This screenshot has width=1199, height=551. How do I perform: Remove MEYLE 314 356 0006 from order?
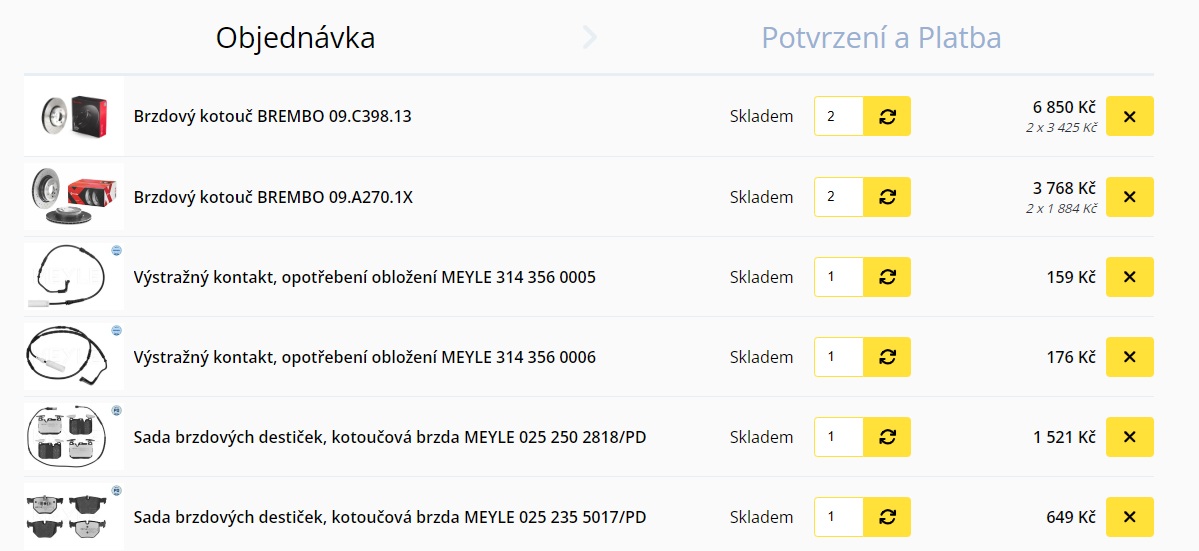click(x=1130, y=357)
